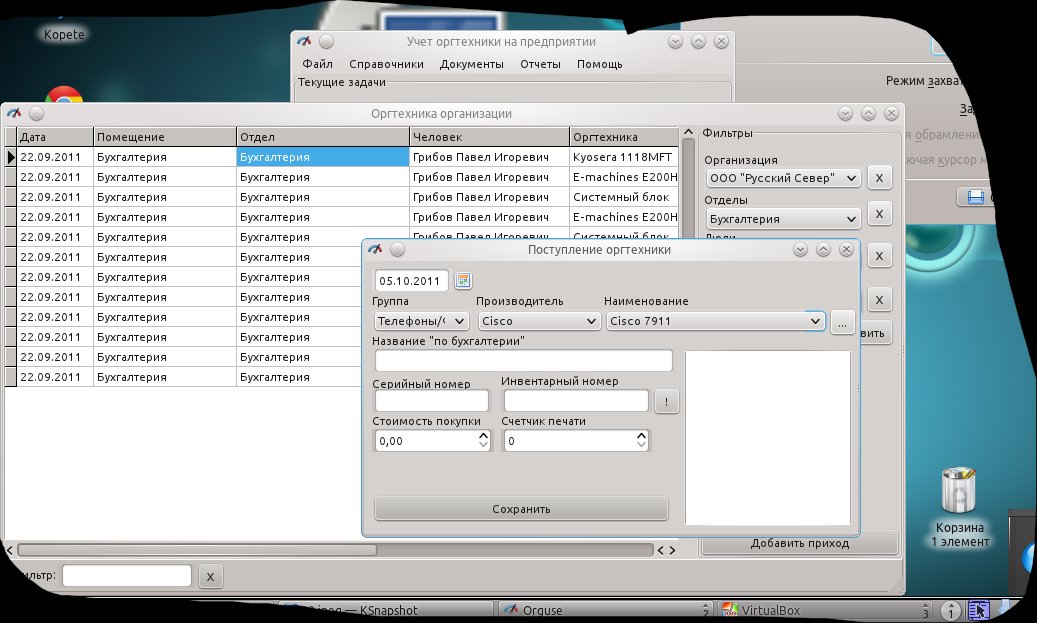The image size is (1037, 623).
Task: Click the Серийный номер input field
Action: 431,401
